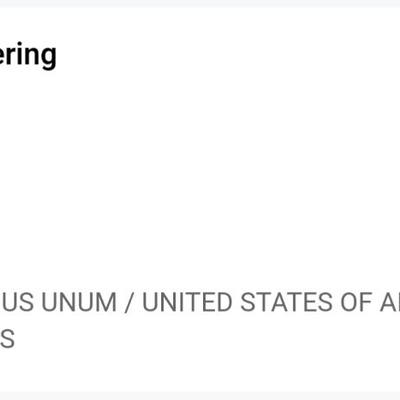Click the word "UNUM"
Screen dimensions: 400x400
click(79, 302)
